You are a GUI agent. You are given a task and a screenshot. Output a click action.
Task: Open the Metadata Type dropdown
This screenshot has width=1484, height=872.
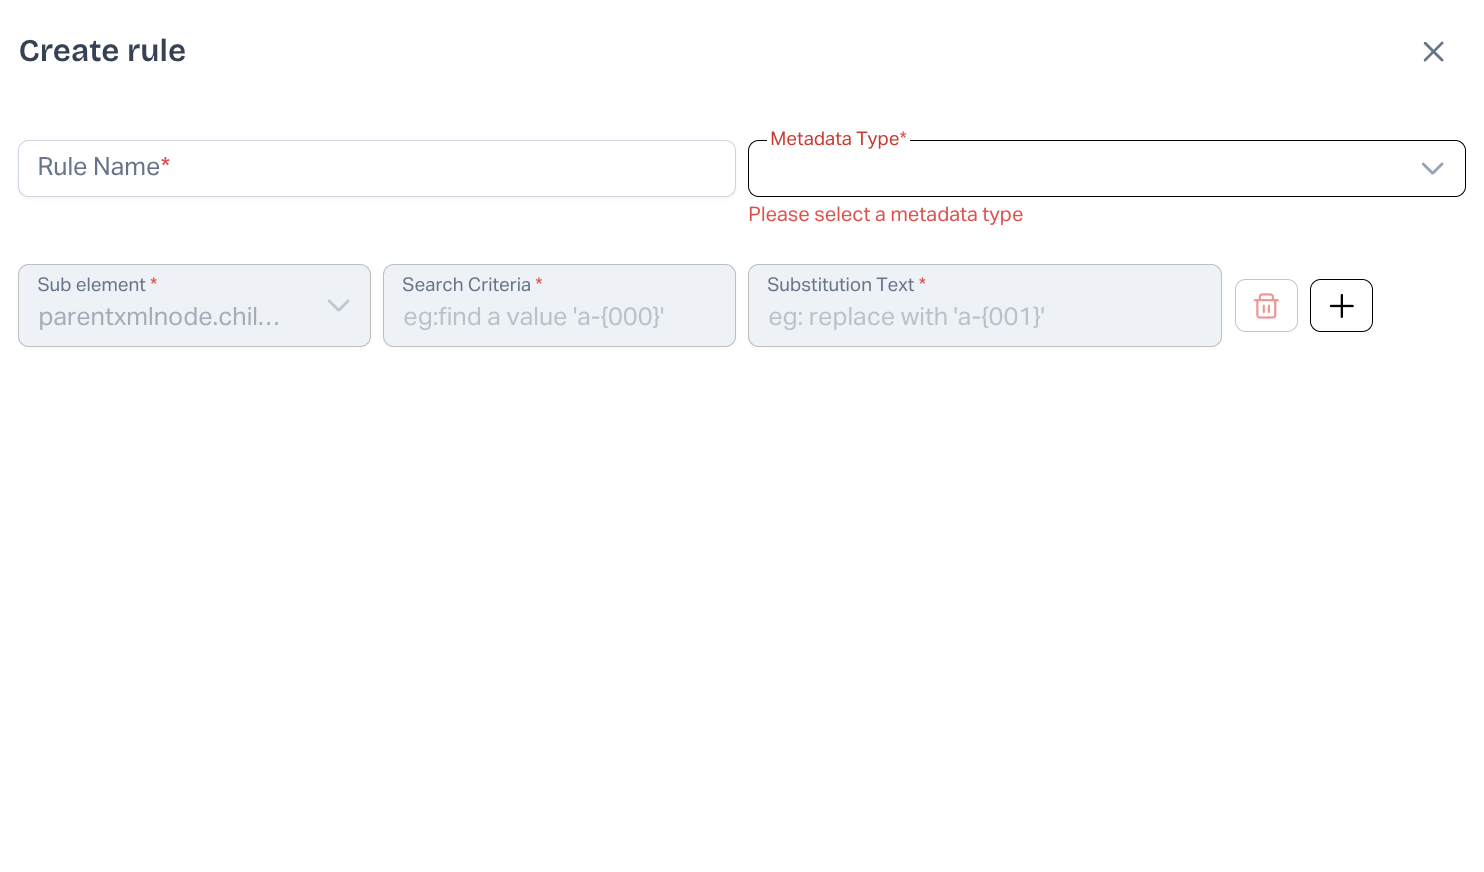pos(1080,169)
